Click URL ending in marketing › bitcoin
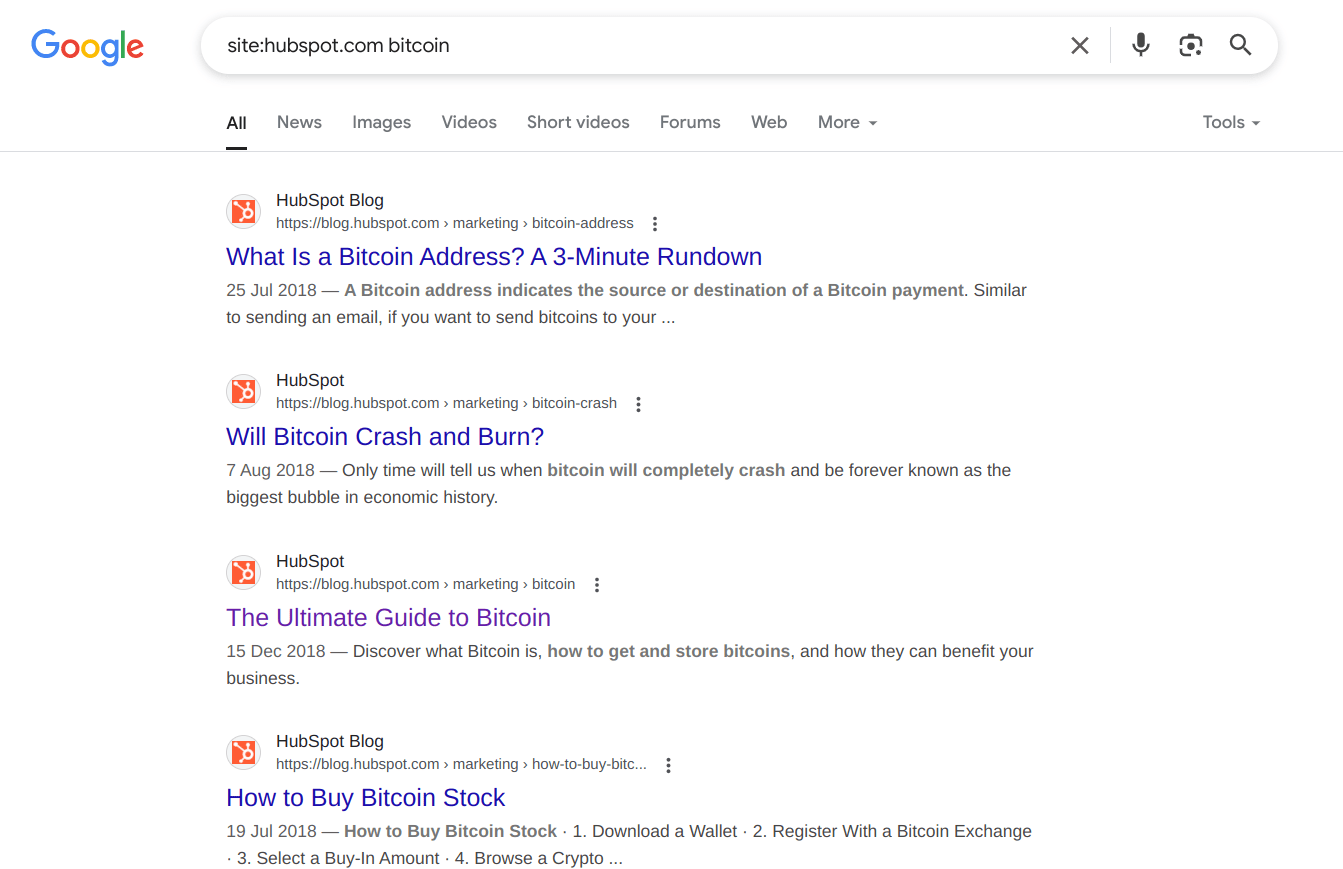1343x869 pixels. click(x=425, y=584)
